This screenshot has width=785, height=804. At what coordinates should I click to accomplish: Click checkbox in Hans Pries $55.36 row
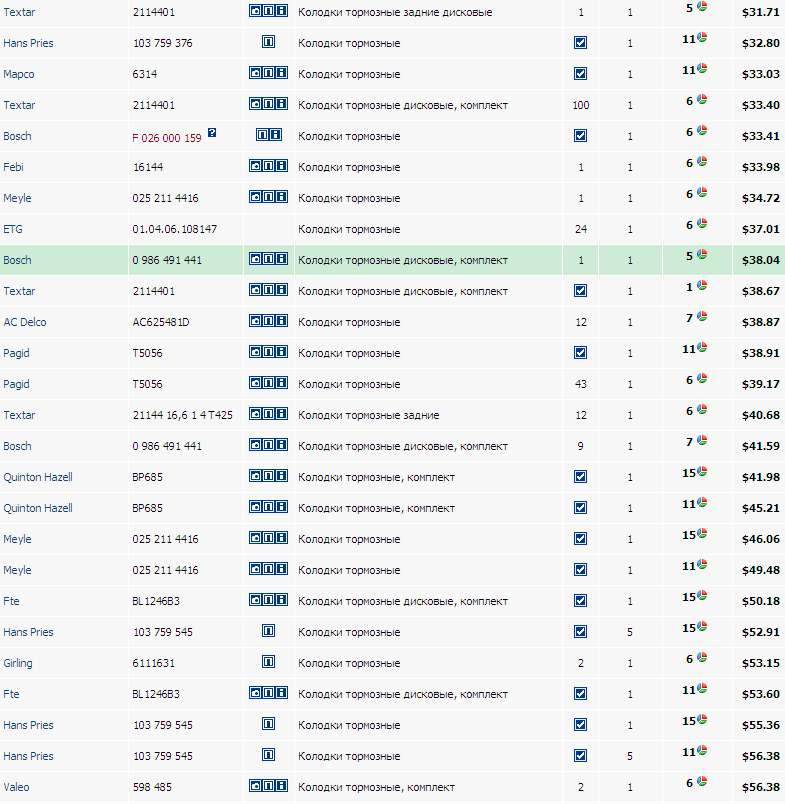(x=580, y=725)
